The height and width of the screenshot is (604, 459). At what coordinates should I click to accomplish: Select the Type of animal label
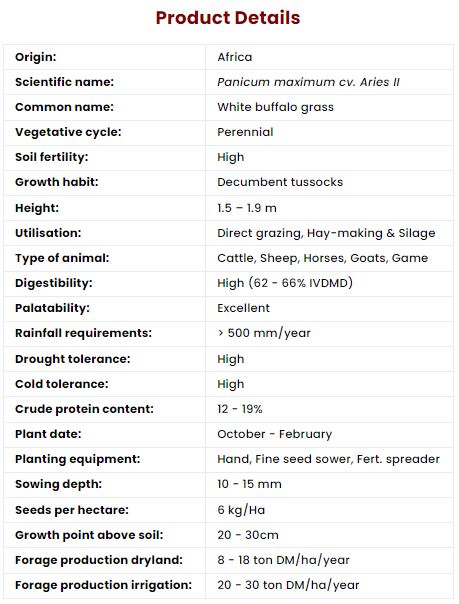click(62, 258)
